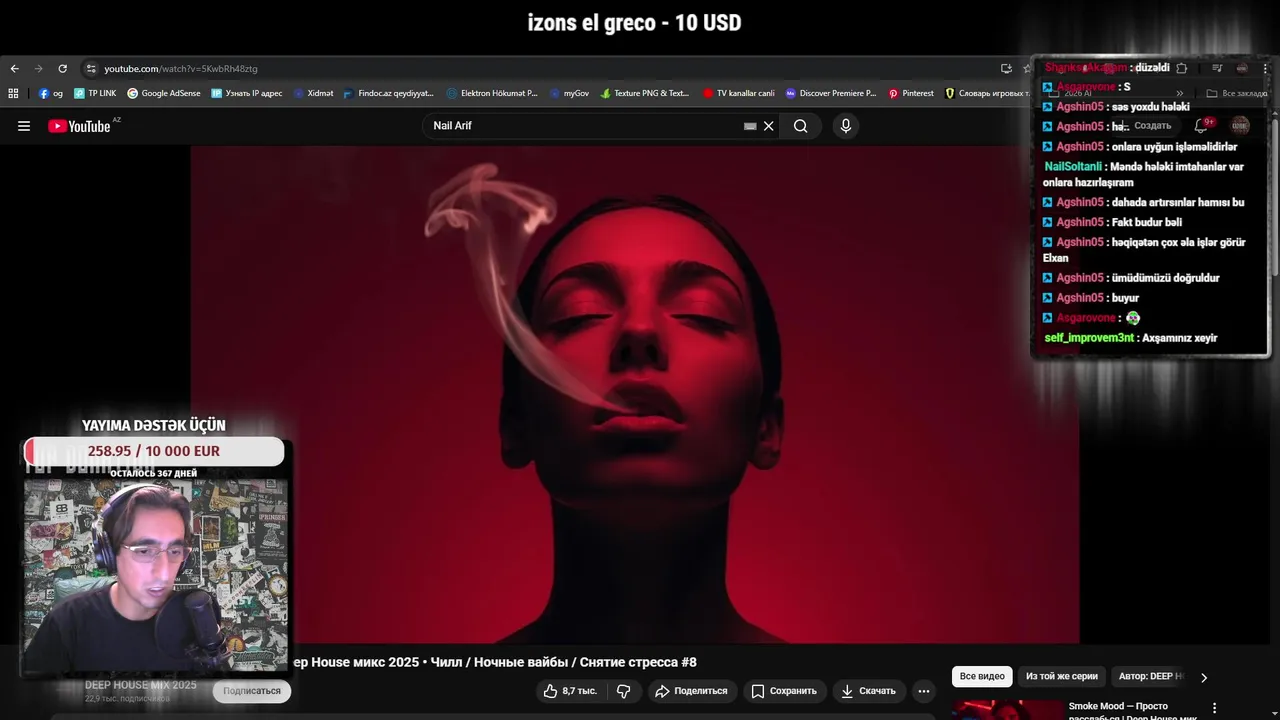This screenshot has width=1280, height=720.
Task: Open the YouTube hamburger guide menu
Action: click(24, 126)
